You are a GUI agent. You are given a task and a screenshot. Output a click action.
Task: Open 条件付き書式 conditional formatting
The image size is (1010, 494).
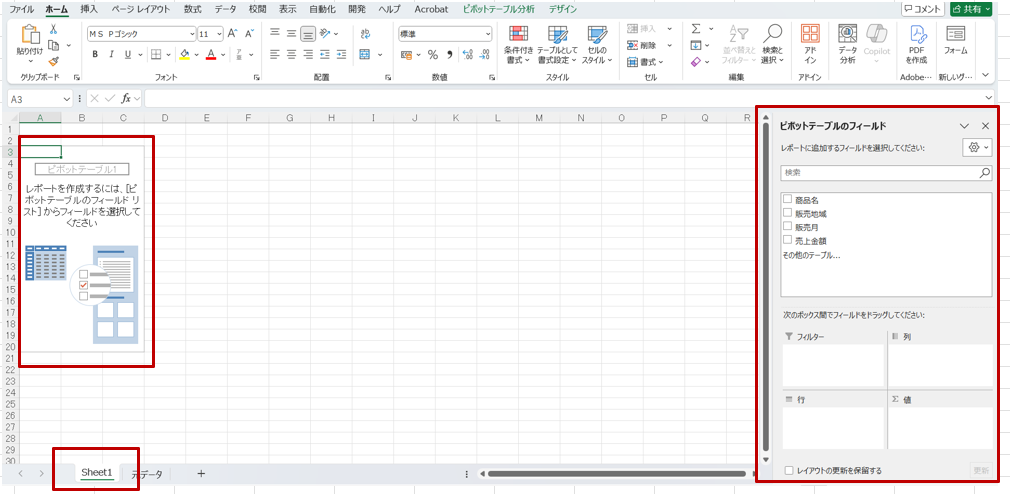click(x=517, y=45)
